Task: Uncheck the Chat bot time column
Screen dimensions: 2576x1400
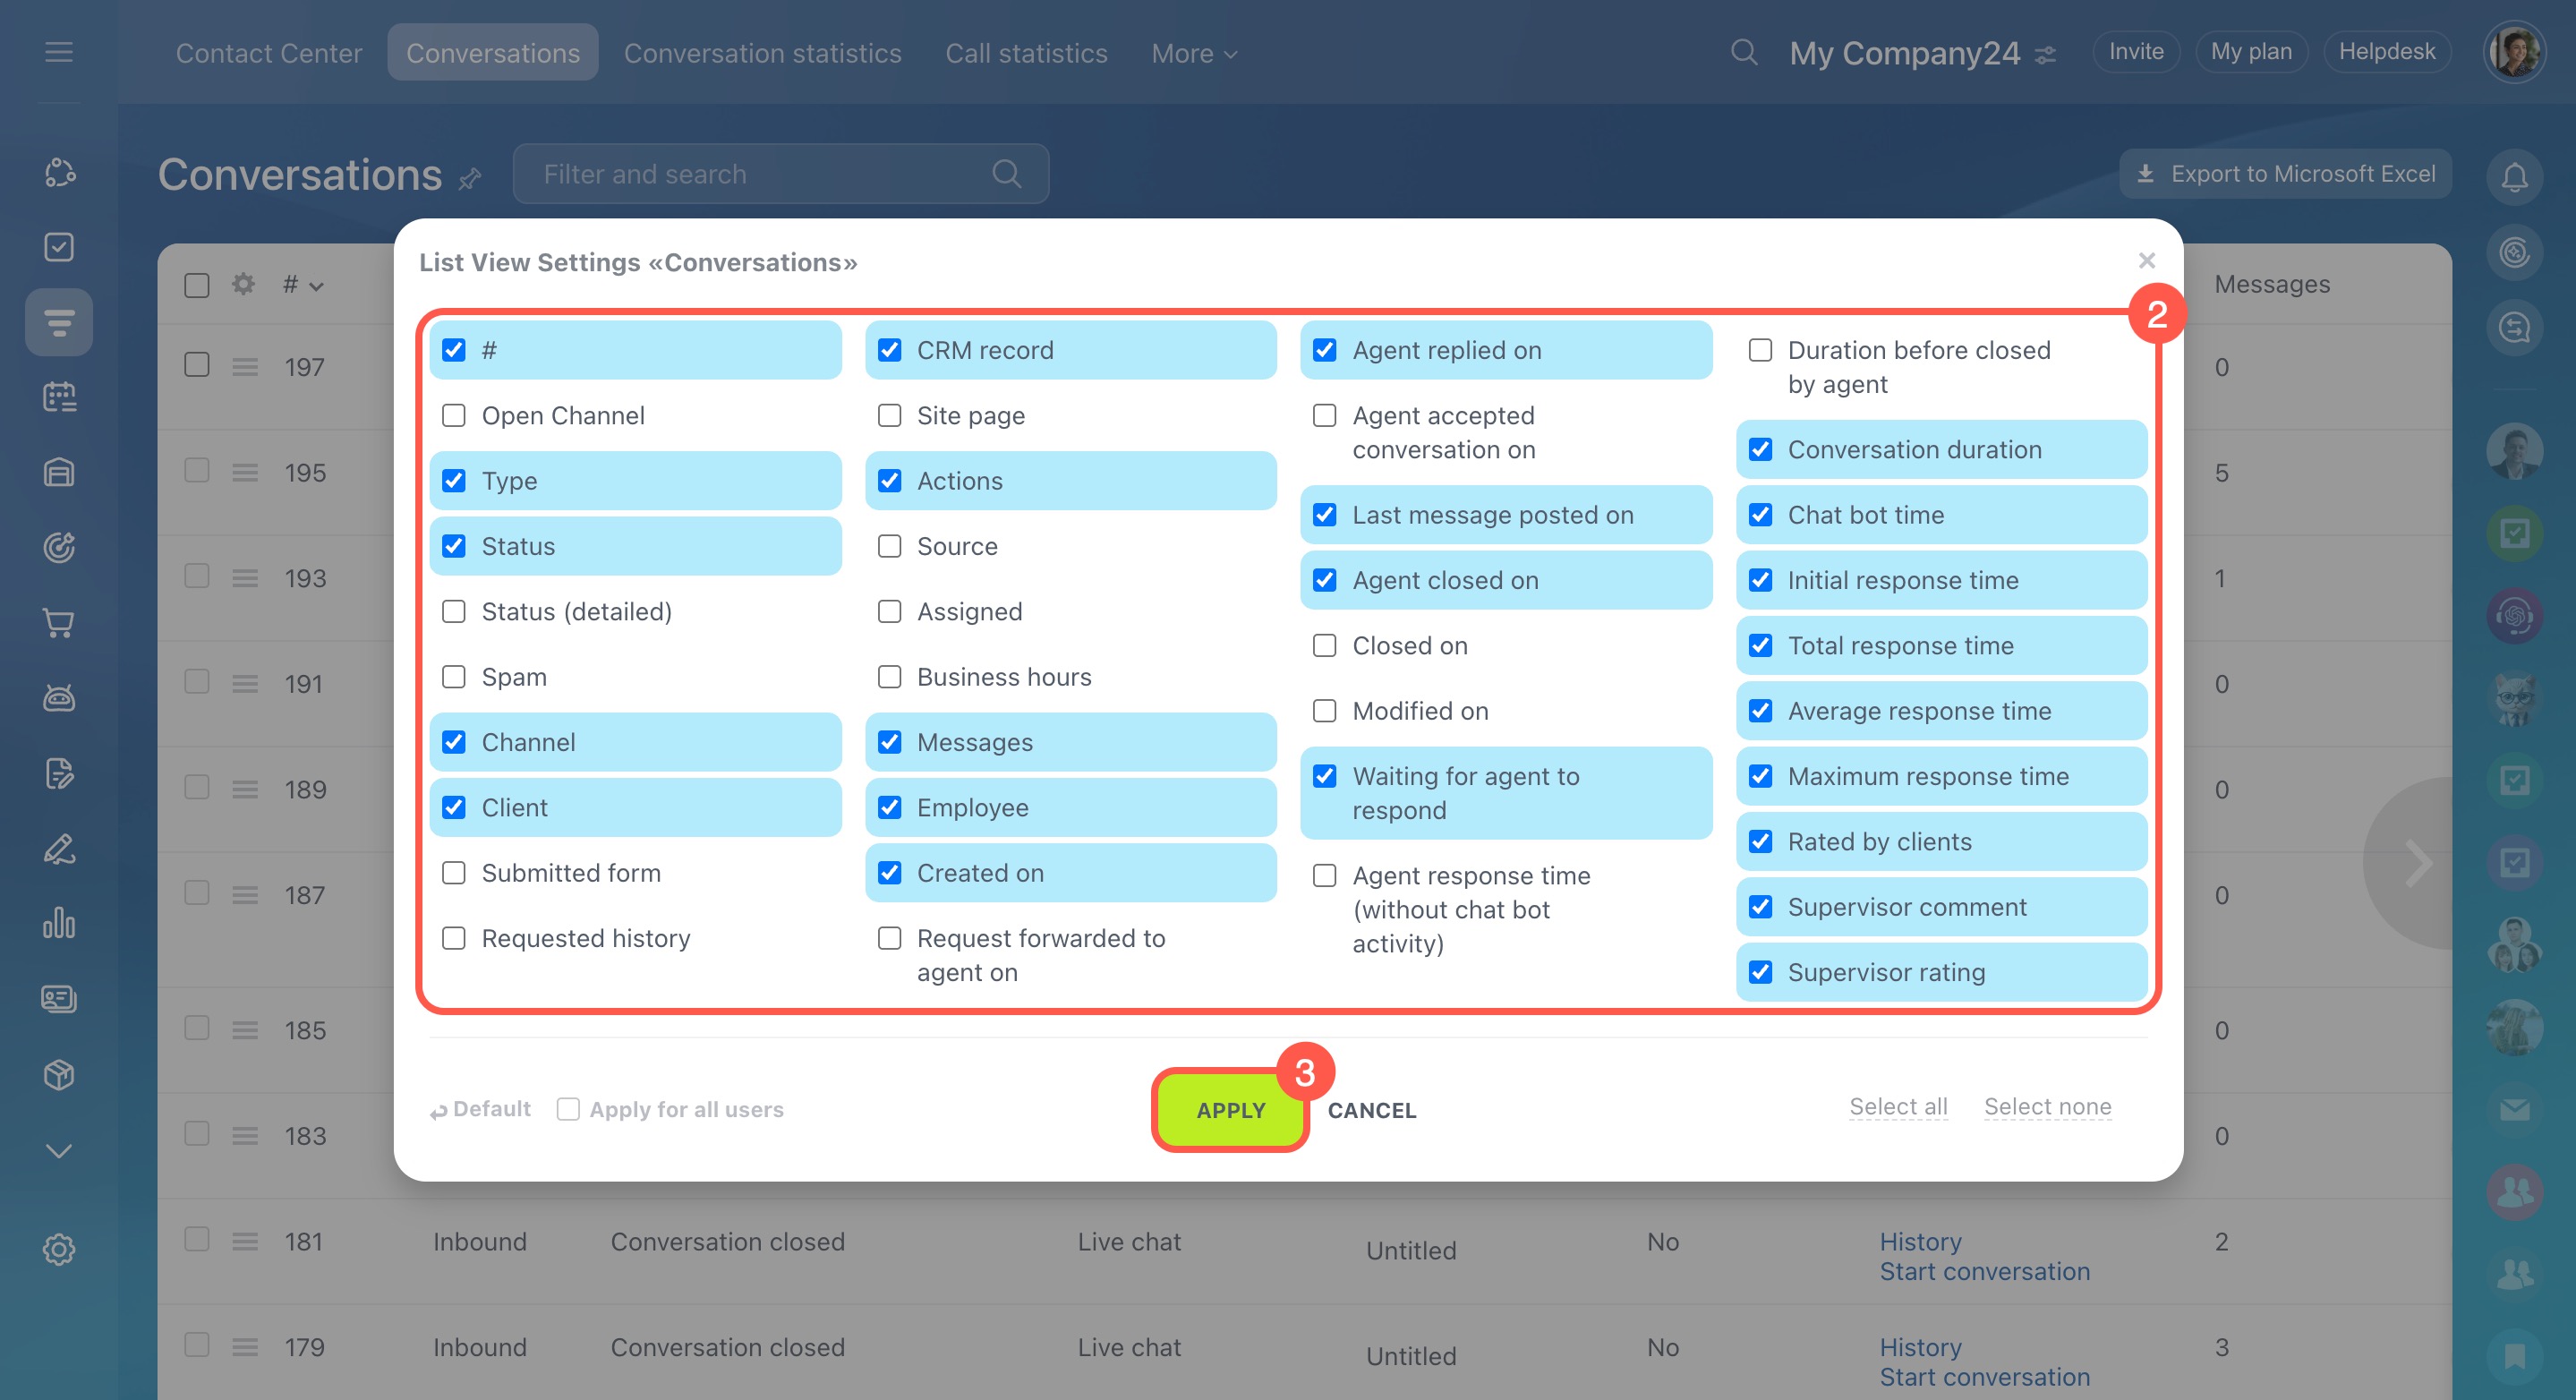Action: 1760,515
